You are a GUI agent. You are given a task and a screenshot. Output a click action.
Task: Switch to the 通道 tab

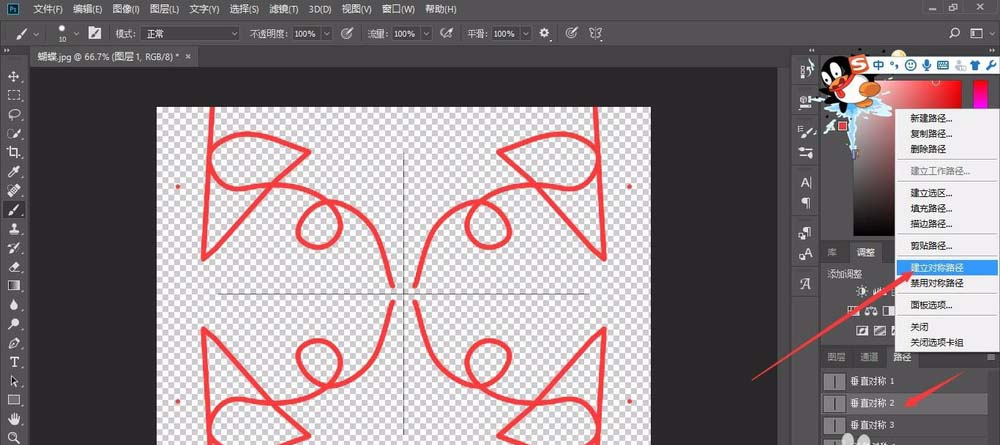point(869,357)
